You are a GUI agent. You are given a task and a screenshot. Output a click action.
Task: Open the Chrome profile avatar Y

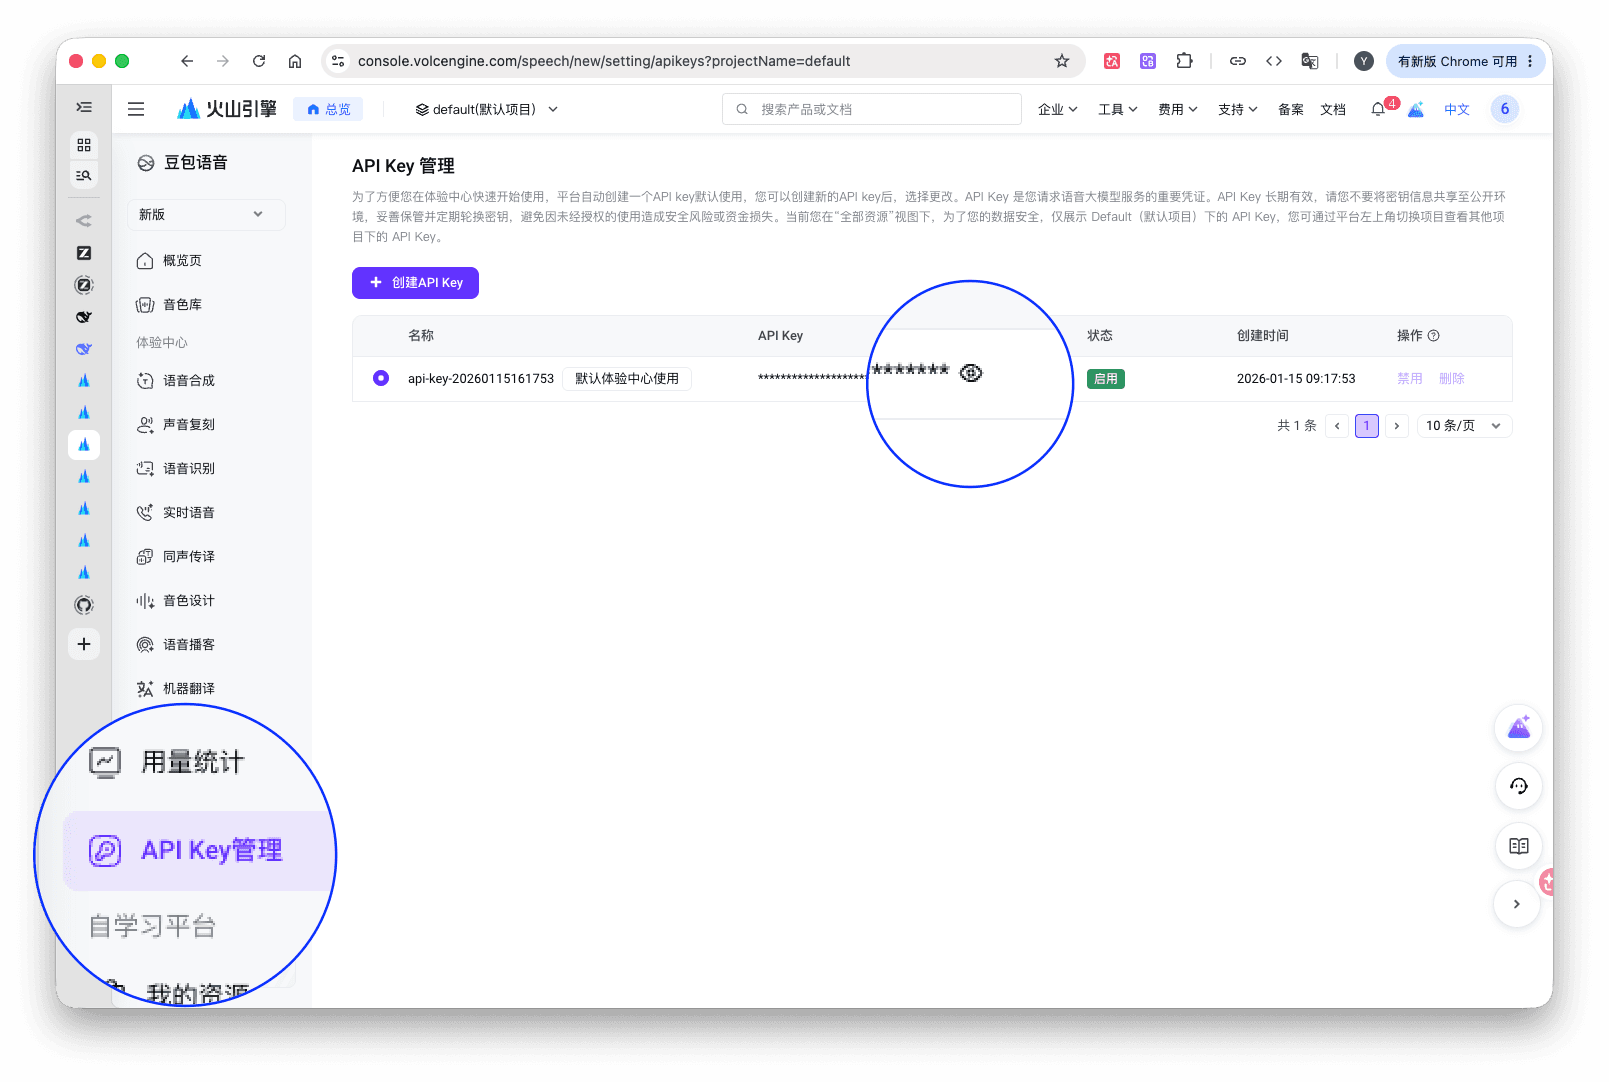(x=1364, y=61)
